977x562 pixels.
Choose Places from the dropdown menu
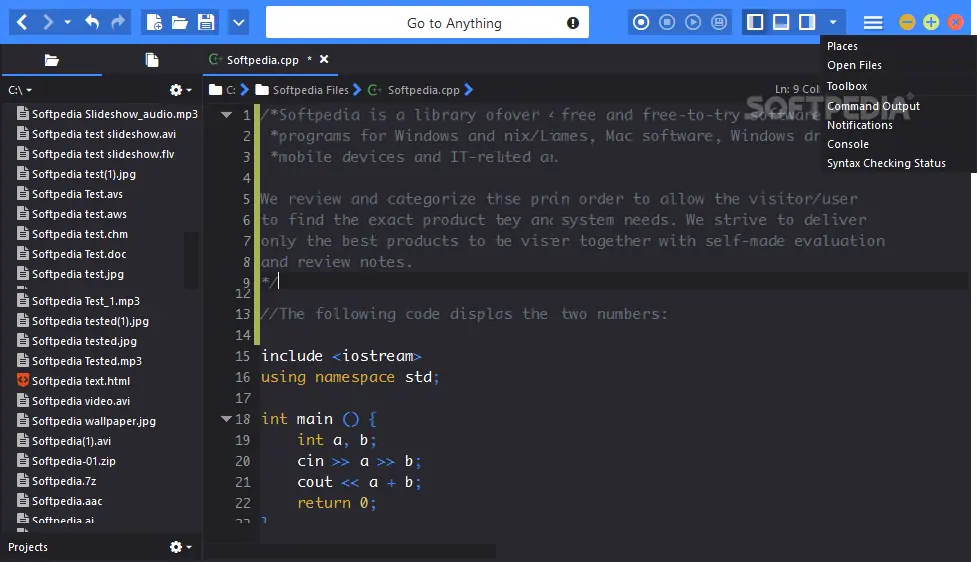pos(842,46)
